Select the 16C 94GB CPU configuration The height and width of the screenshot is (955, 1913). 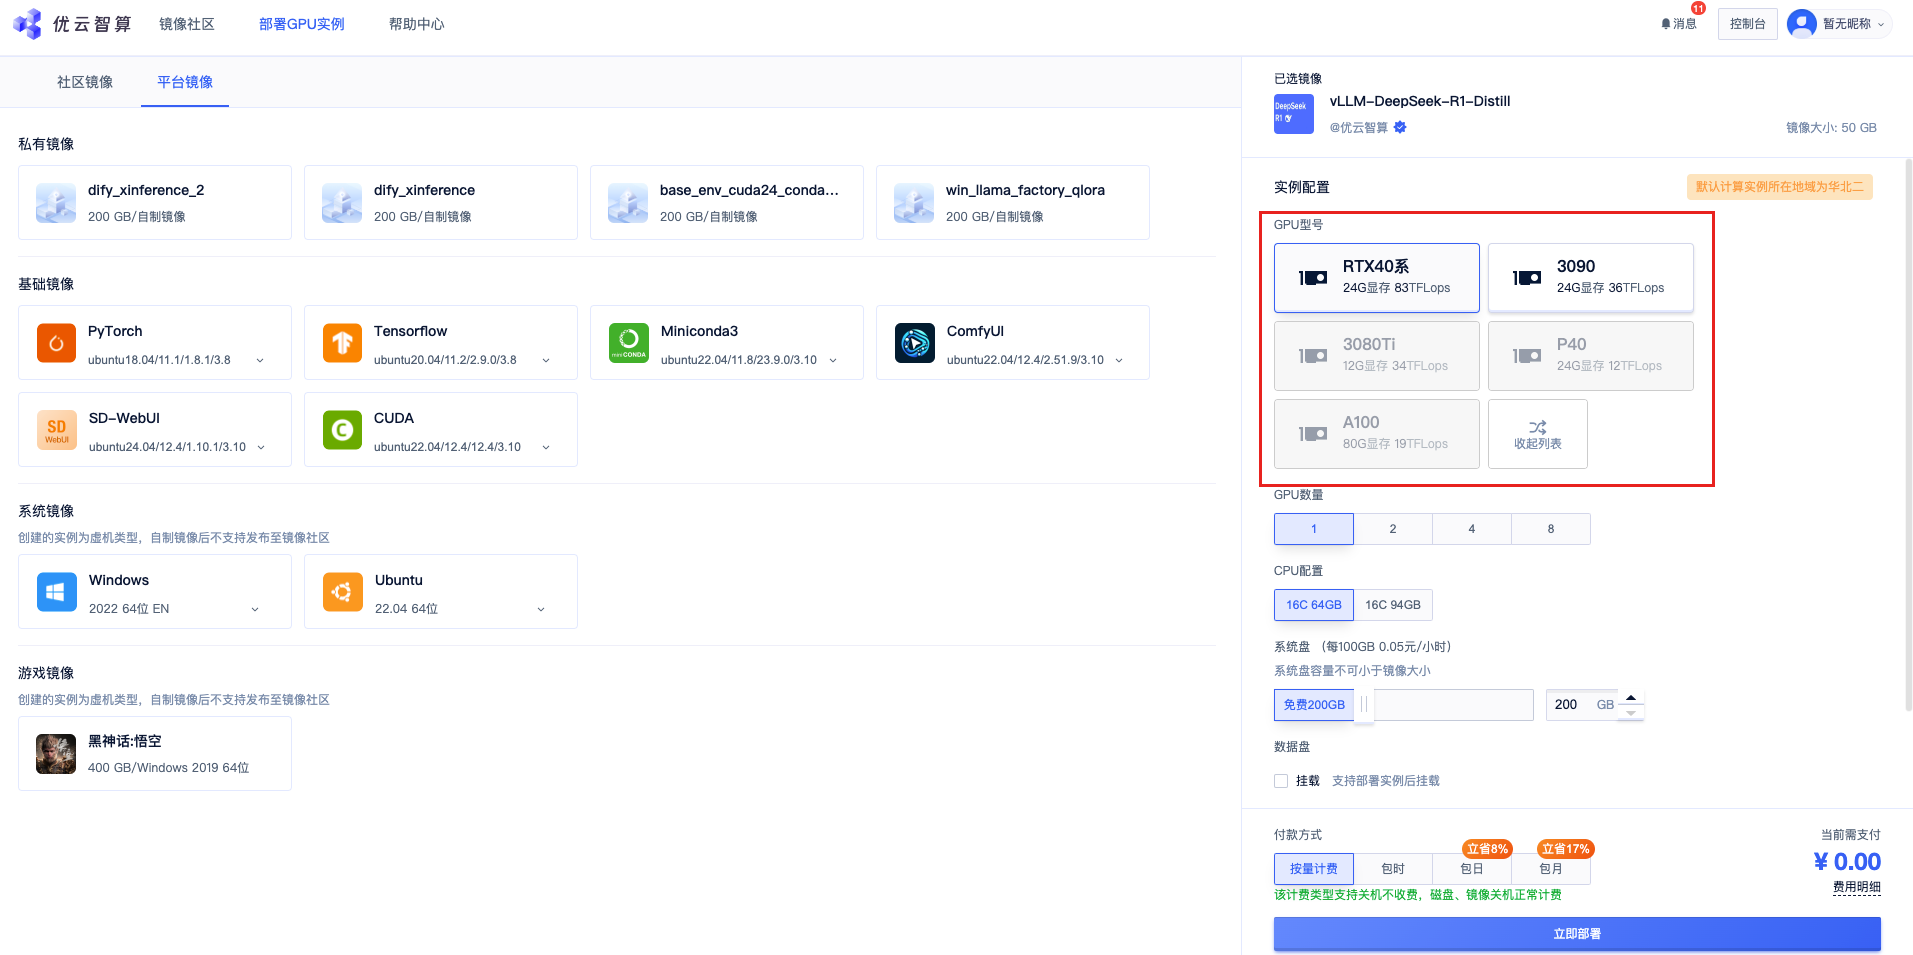(1393, 605)
